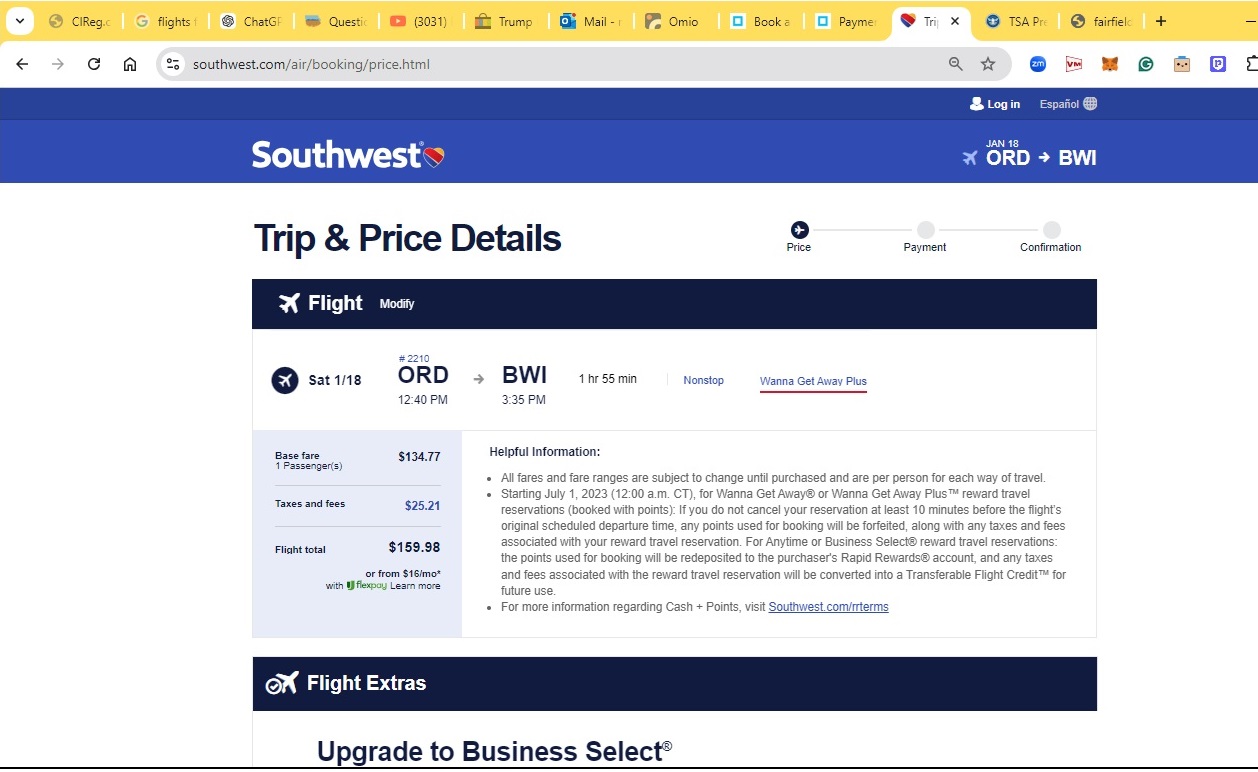Open a new browser tab

coord(1161,21)
